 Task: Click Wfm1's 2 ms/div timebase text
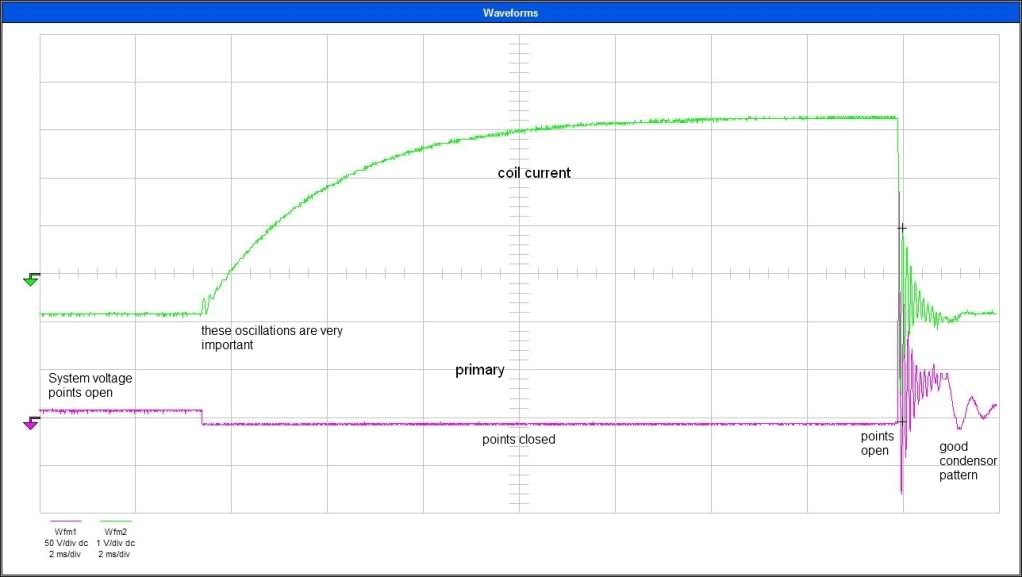65,553
